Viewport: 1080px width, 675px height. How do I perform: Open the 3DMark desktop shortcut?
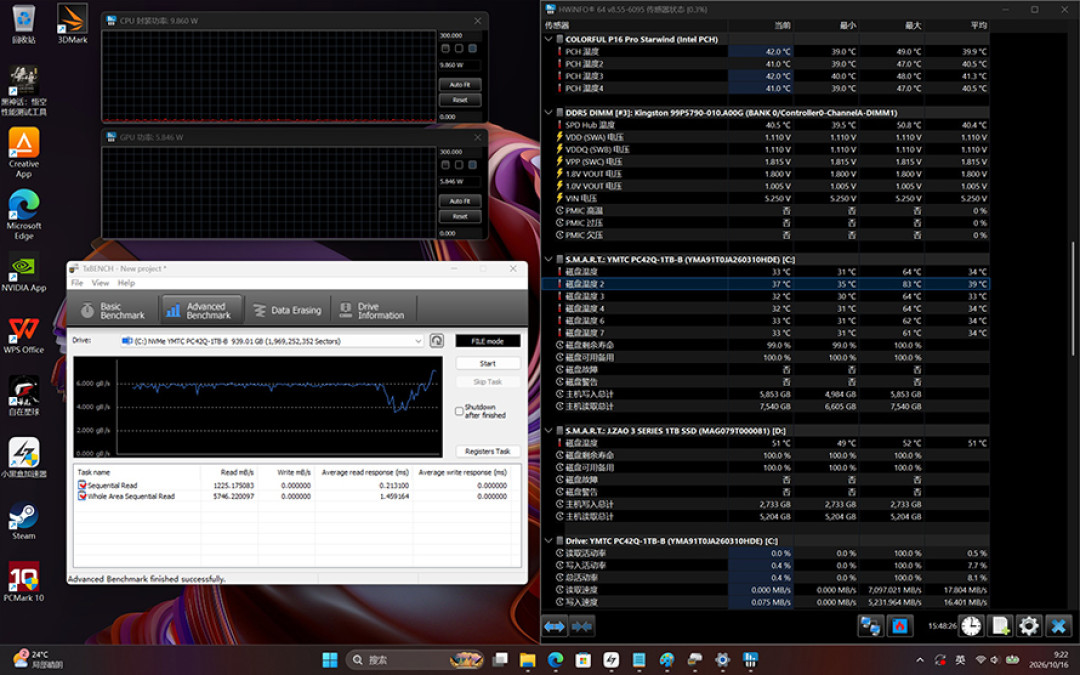point(72,24)
